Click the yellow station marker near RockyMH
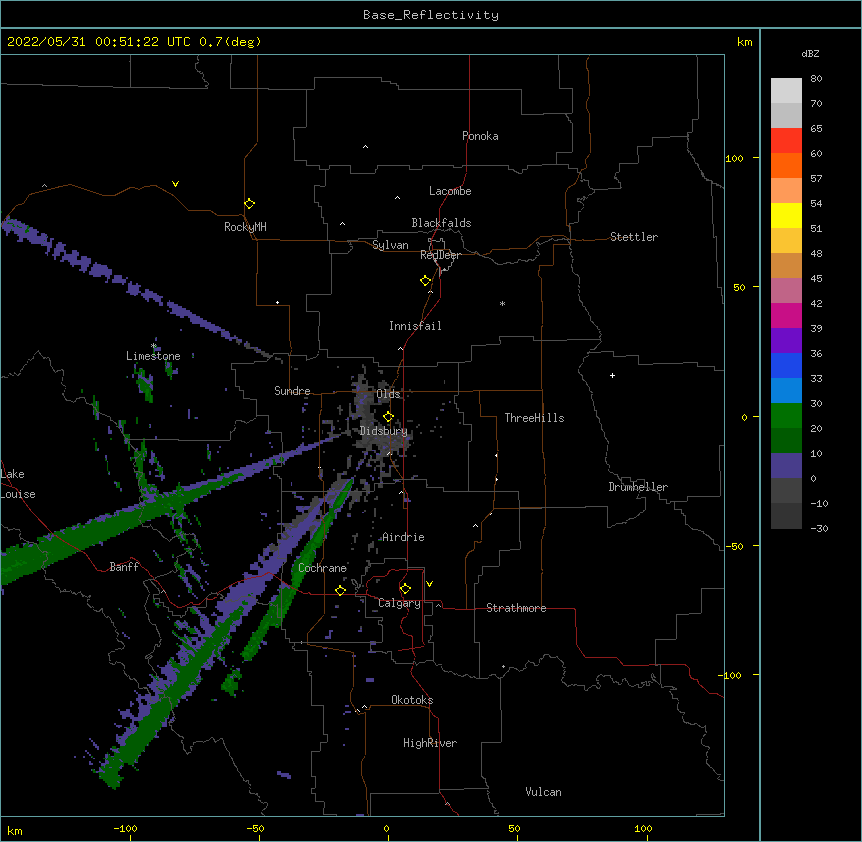The image size is (862, 842). (249, 204)
